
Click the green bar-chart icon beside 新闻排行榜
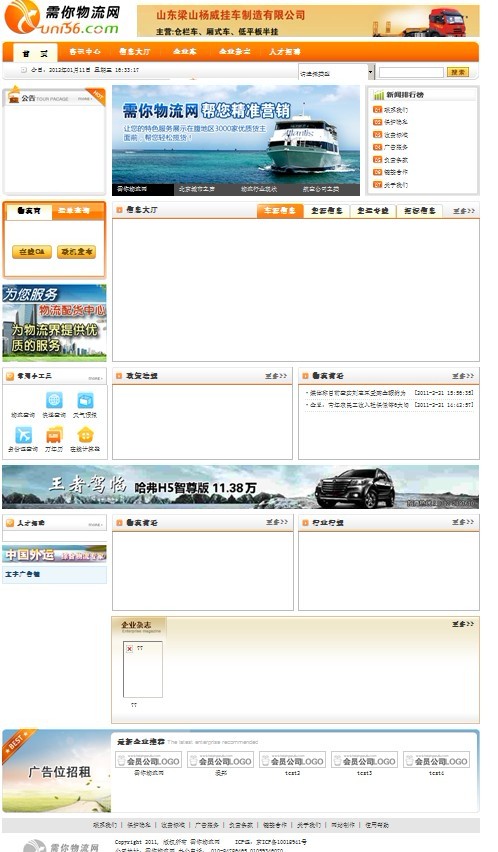[379, 95]
